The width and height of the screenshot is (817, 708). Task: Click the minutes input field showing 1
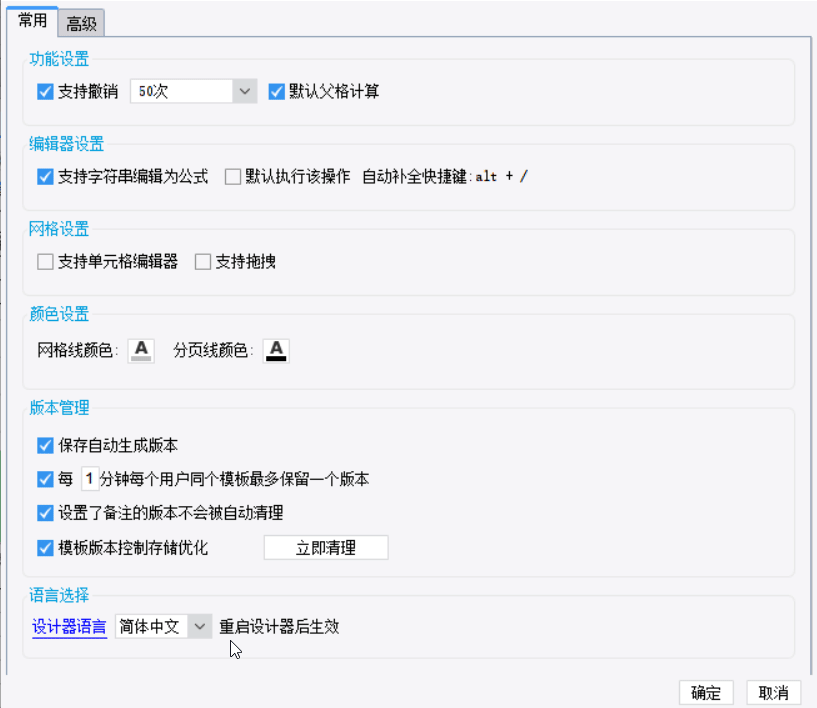pos(90,479)
